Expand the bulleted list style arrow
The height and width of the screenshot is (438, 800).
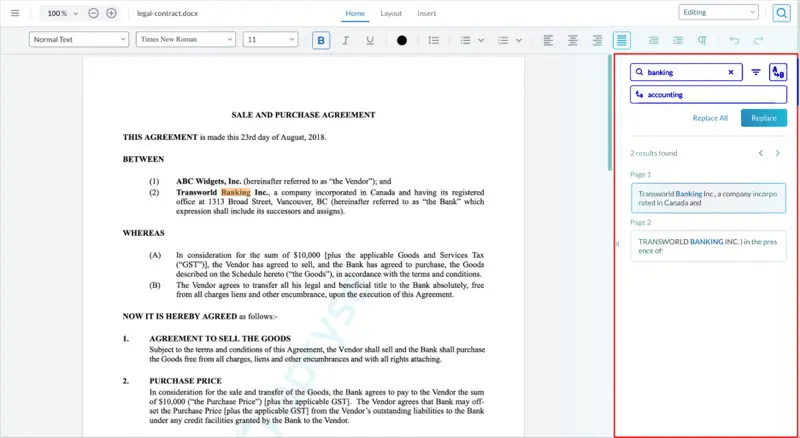point(481,40)
